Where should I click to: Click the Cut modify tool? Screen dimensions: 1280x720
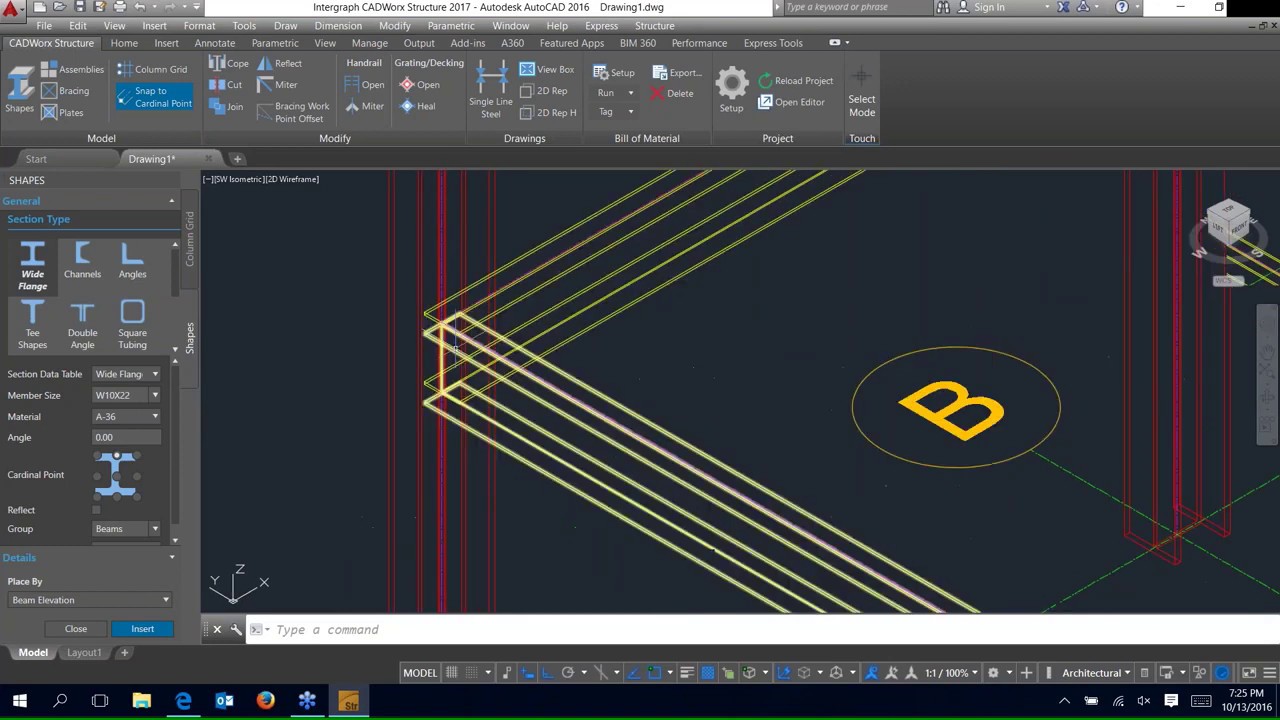(226, 85)
